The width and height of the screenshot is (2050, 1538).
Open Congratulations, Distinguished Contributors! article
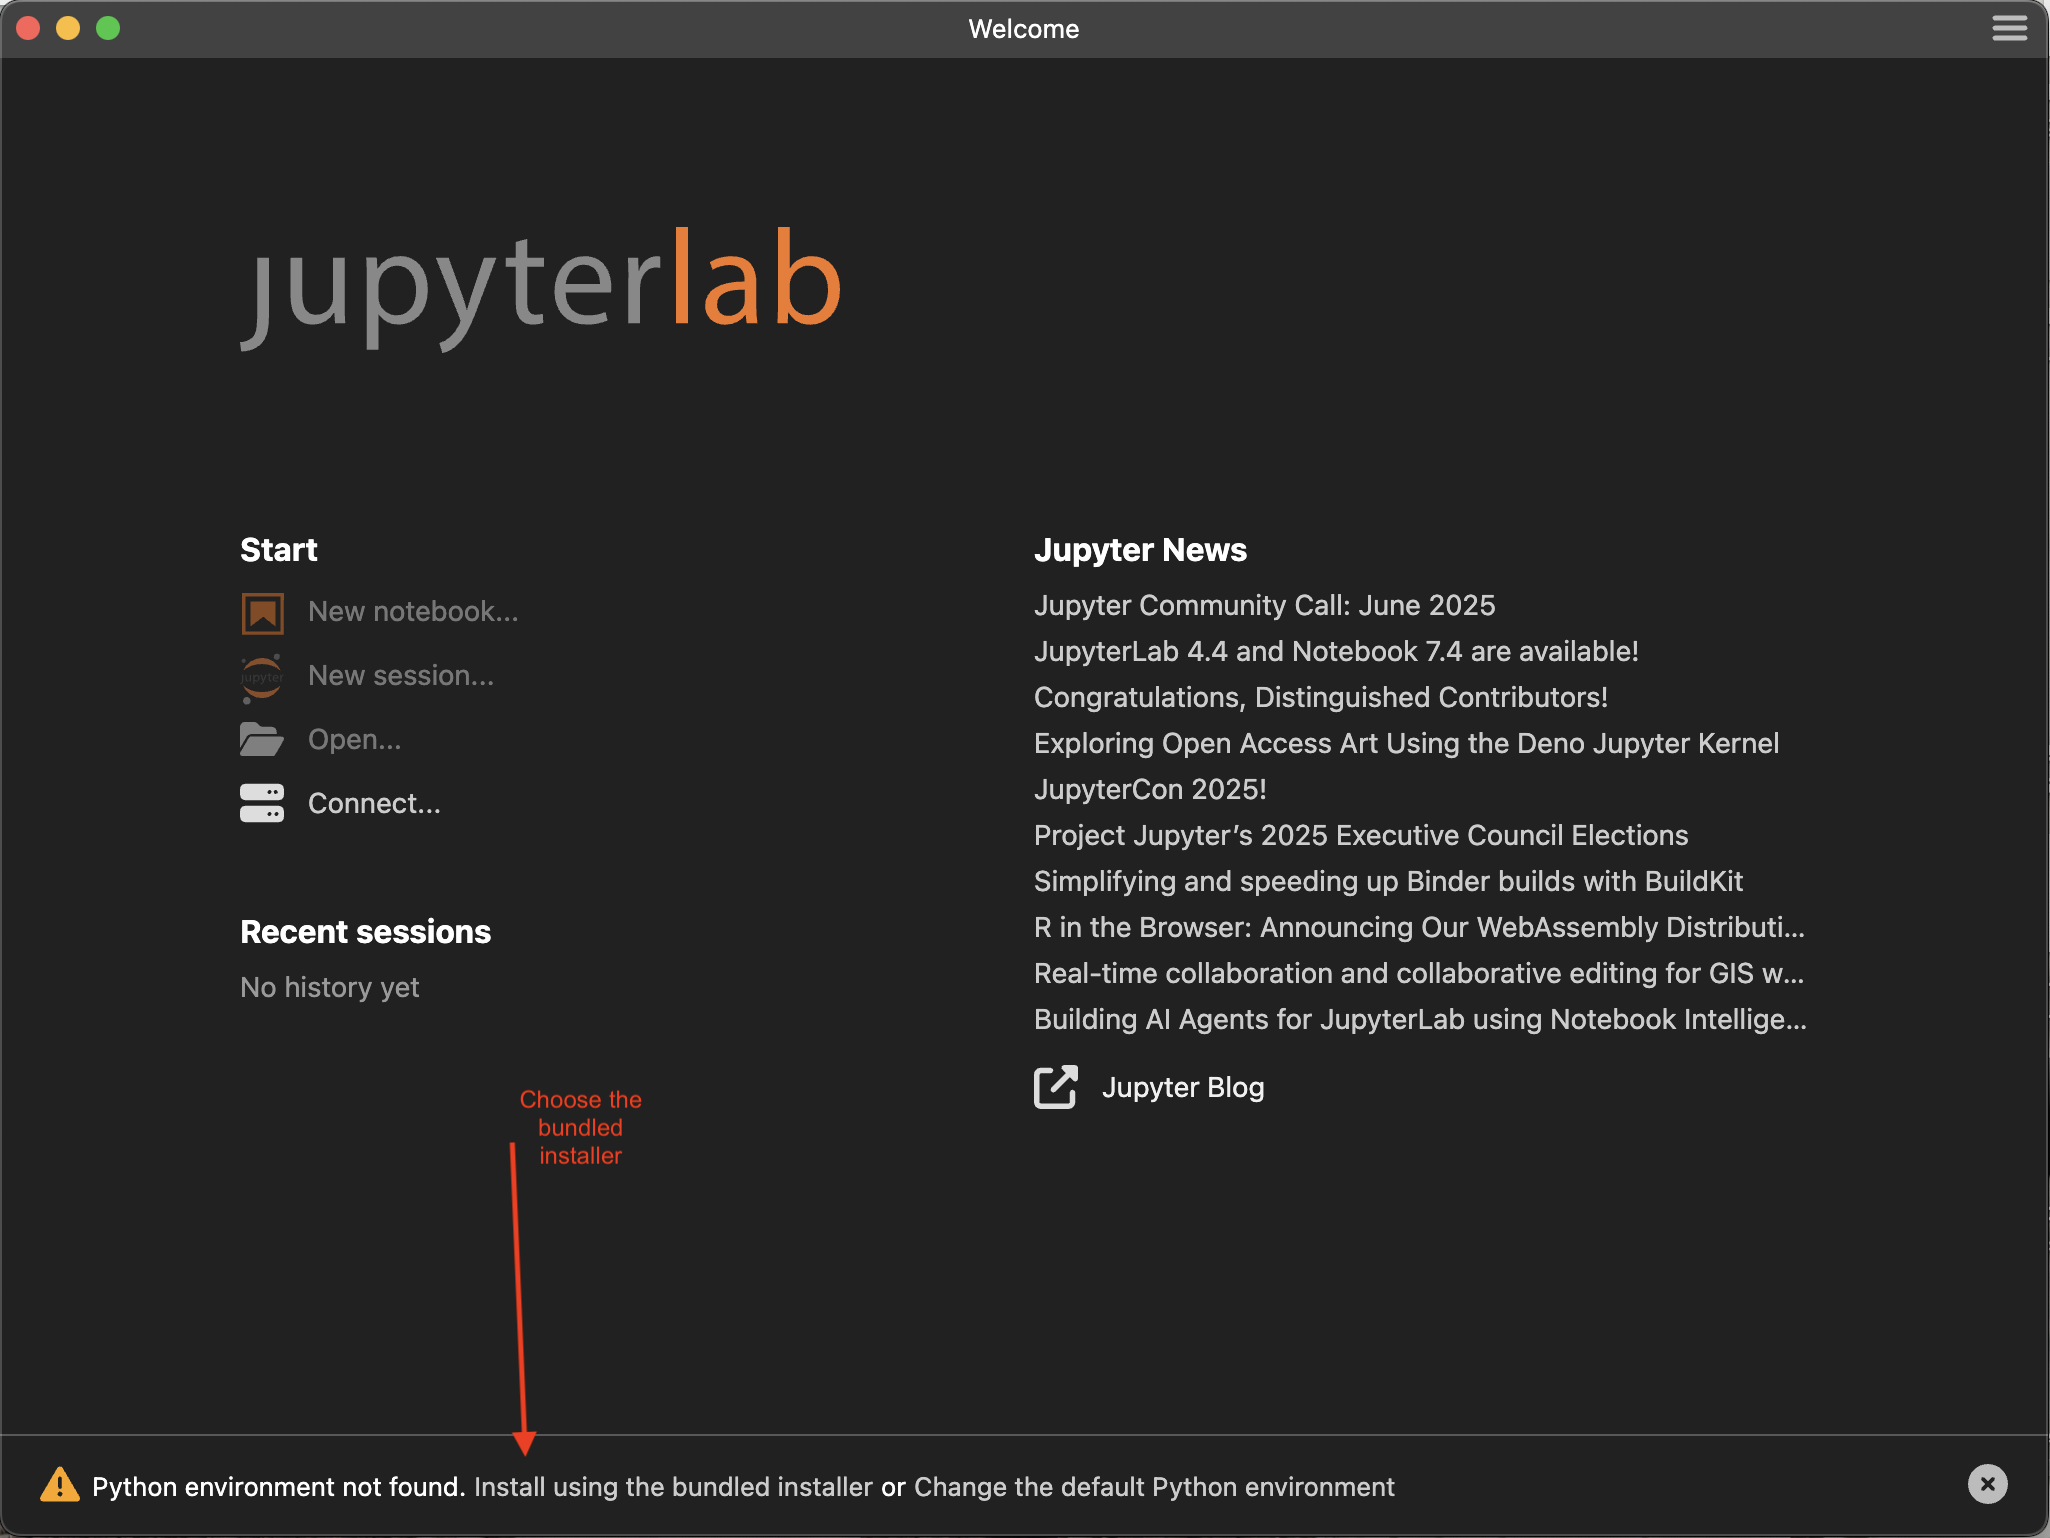(1321, 698)
